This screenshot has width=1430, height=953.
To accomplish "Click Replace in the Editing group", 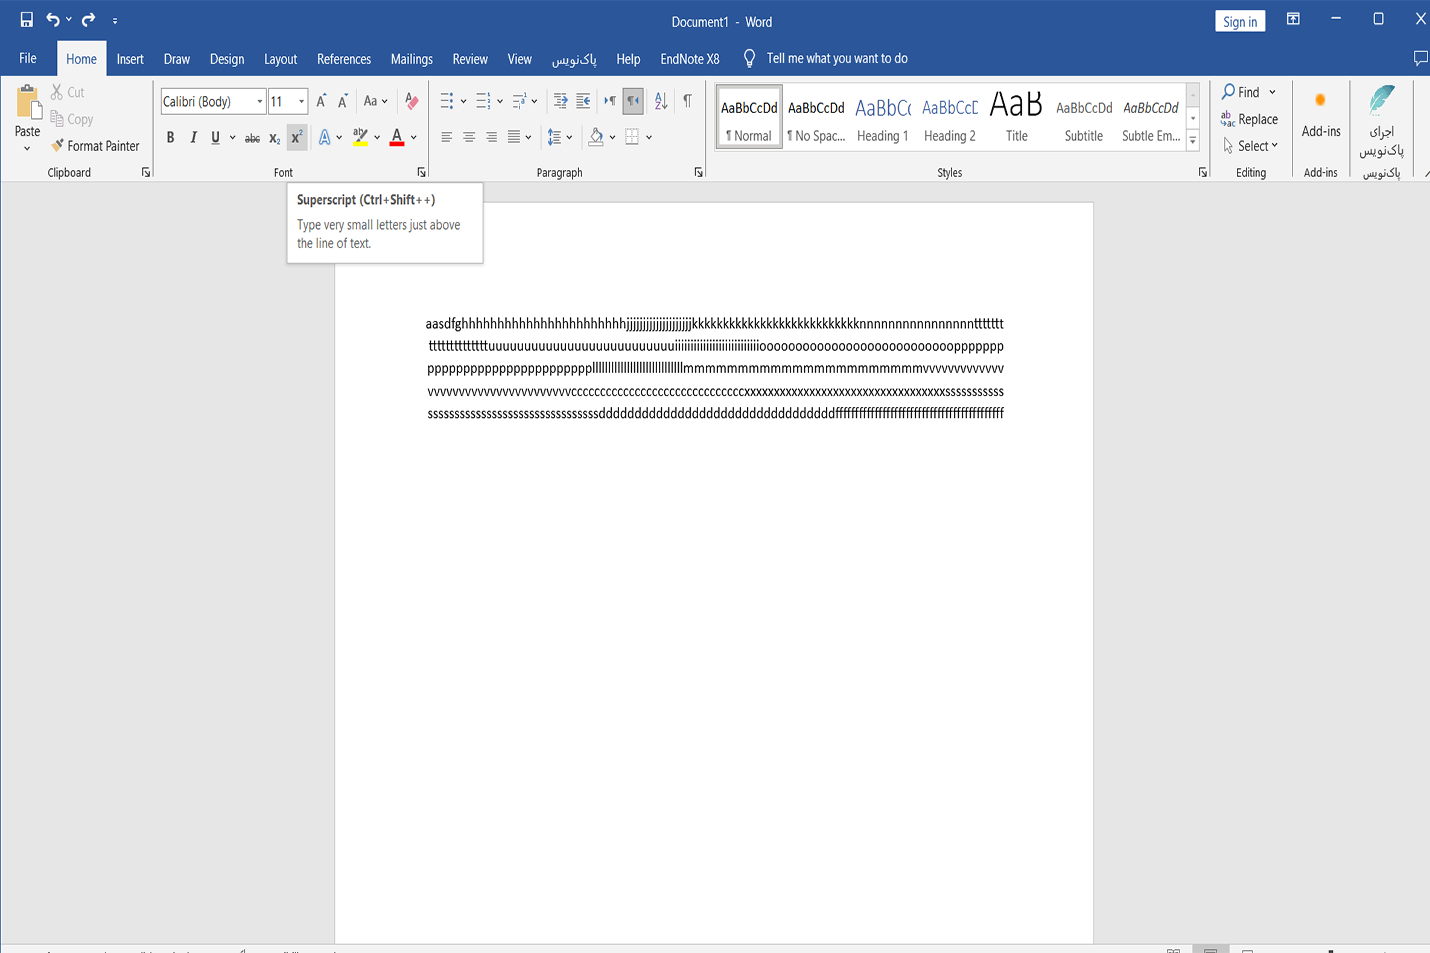I will [1249, 119].
